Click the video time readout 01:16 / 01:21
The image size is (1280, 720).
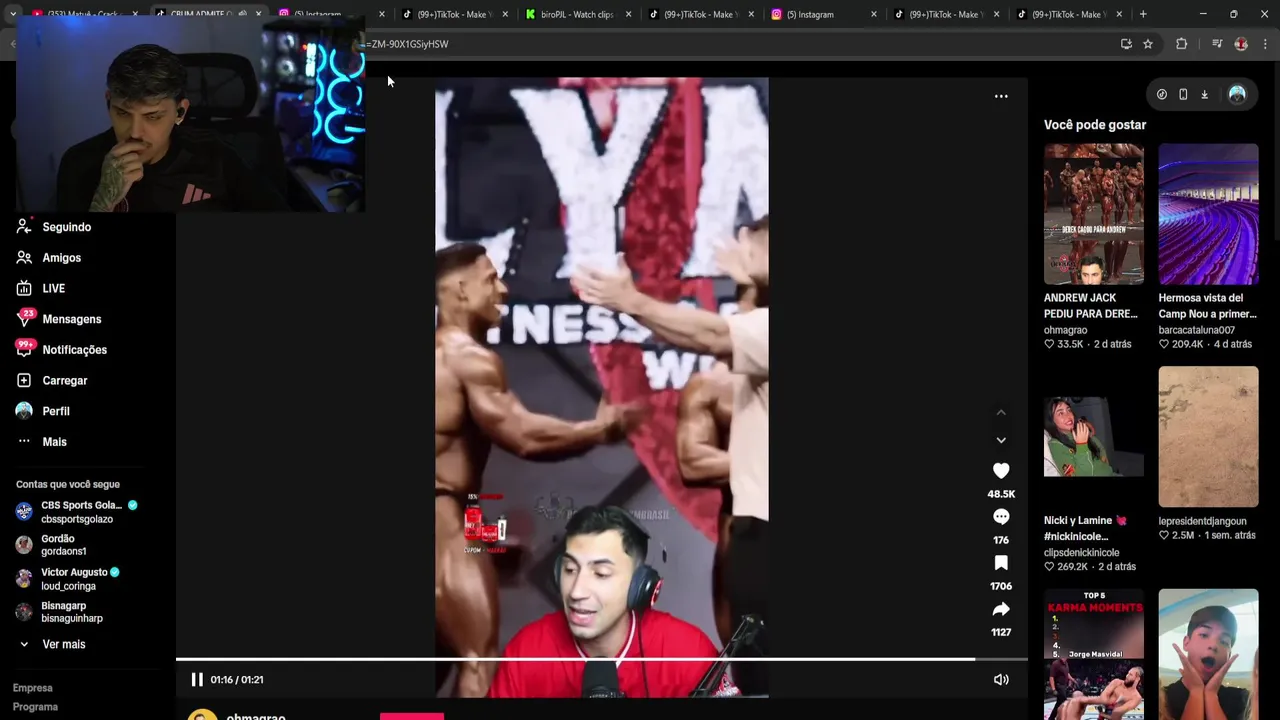(x=237, y=680)
